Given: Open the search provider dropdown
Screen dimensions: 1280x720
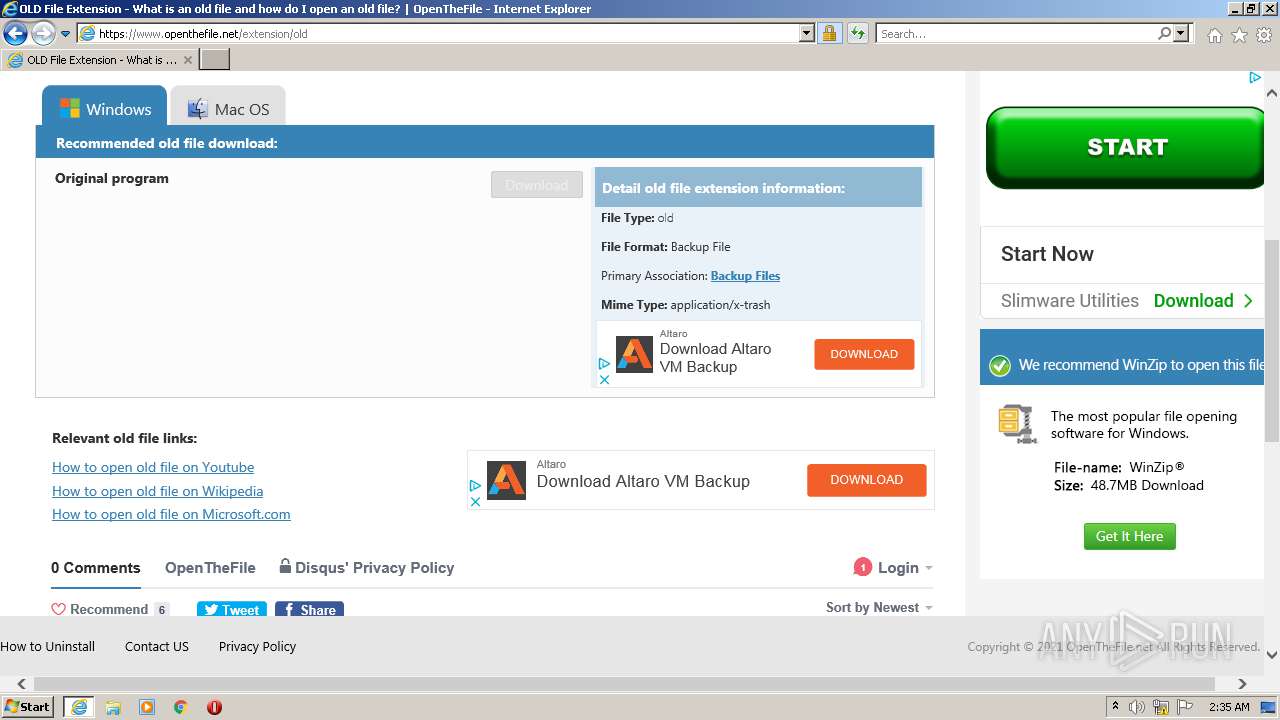Looking at the screenshot, I should coord(1182,33).
